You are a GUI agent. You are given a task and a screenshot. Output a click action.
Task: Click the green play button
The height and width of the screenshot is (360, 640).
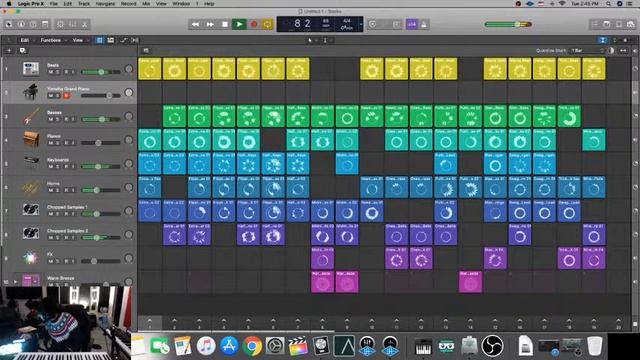coord(240,24)
